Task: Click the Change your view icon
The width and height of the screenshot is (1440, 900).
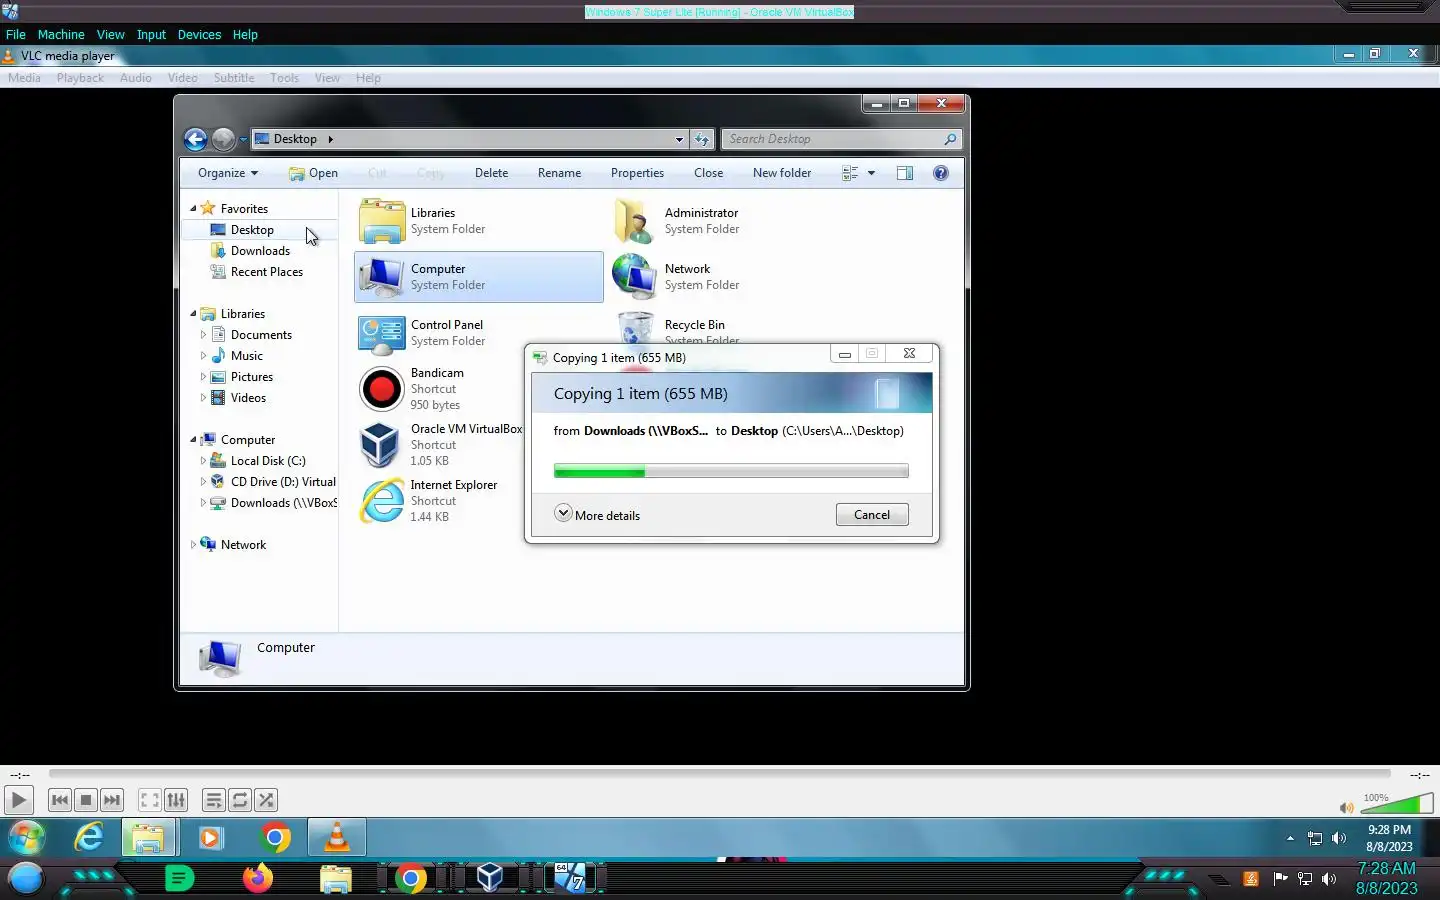Action: click(850, 173)
